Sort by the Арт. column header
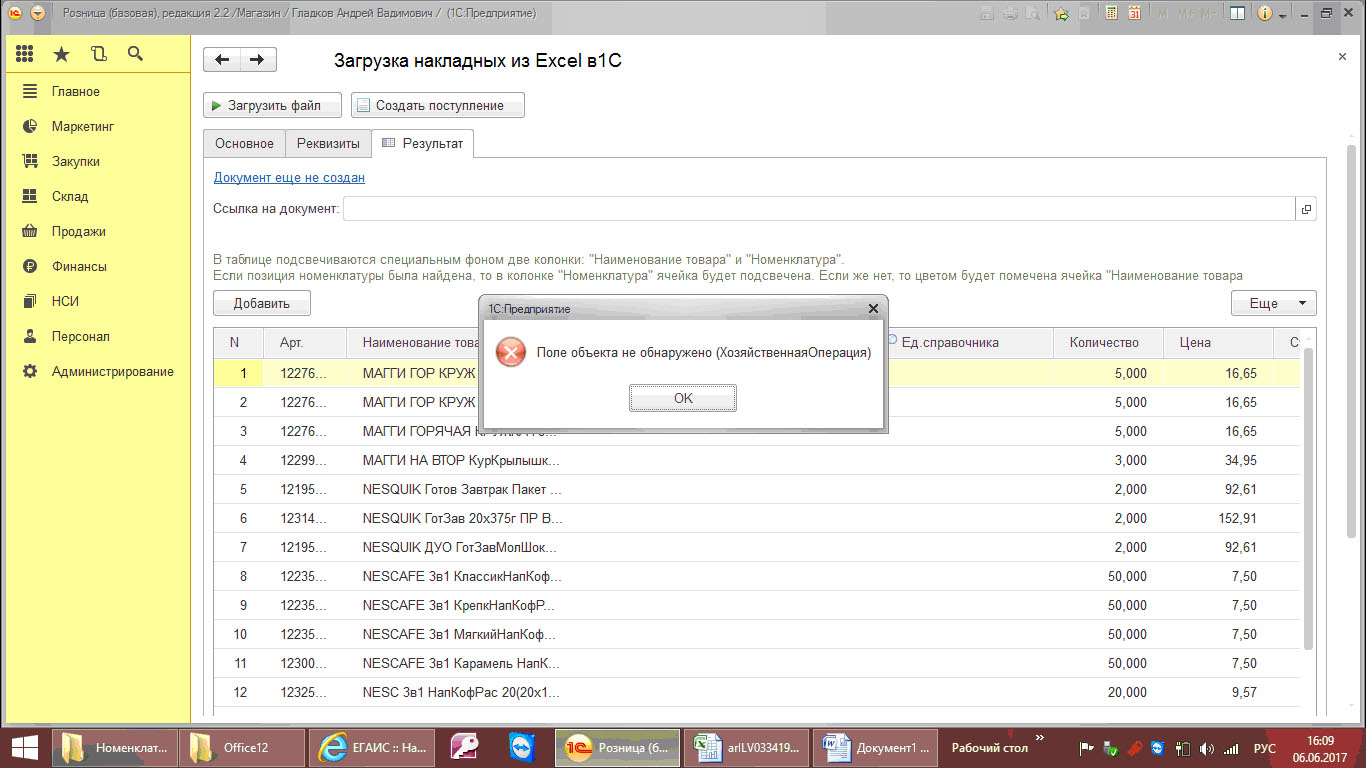 coord(306,342)
